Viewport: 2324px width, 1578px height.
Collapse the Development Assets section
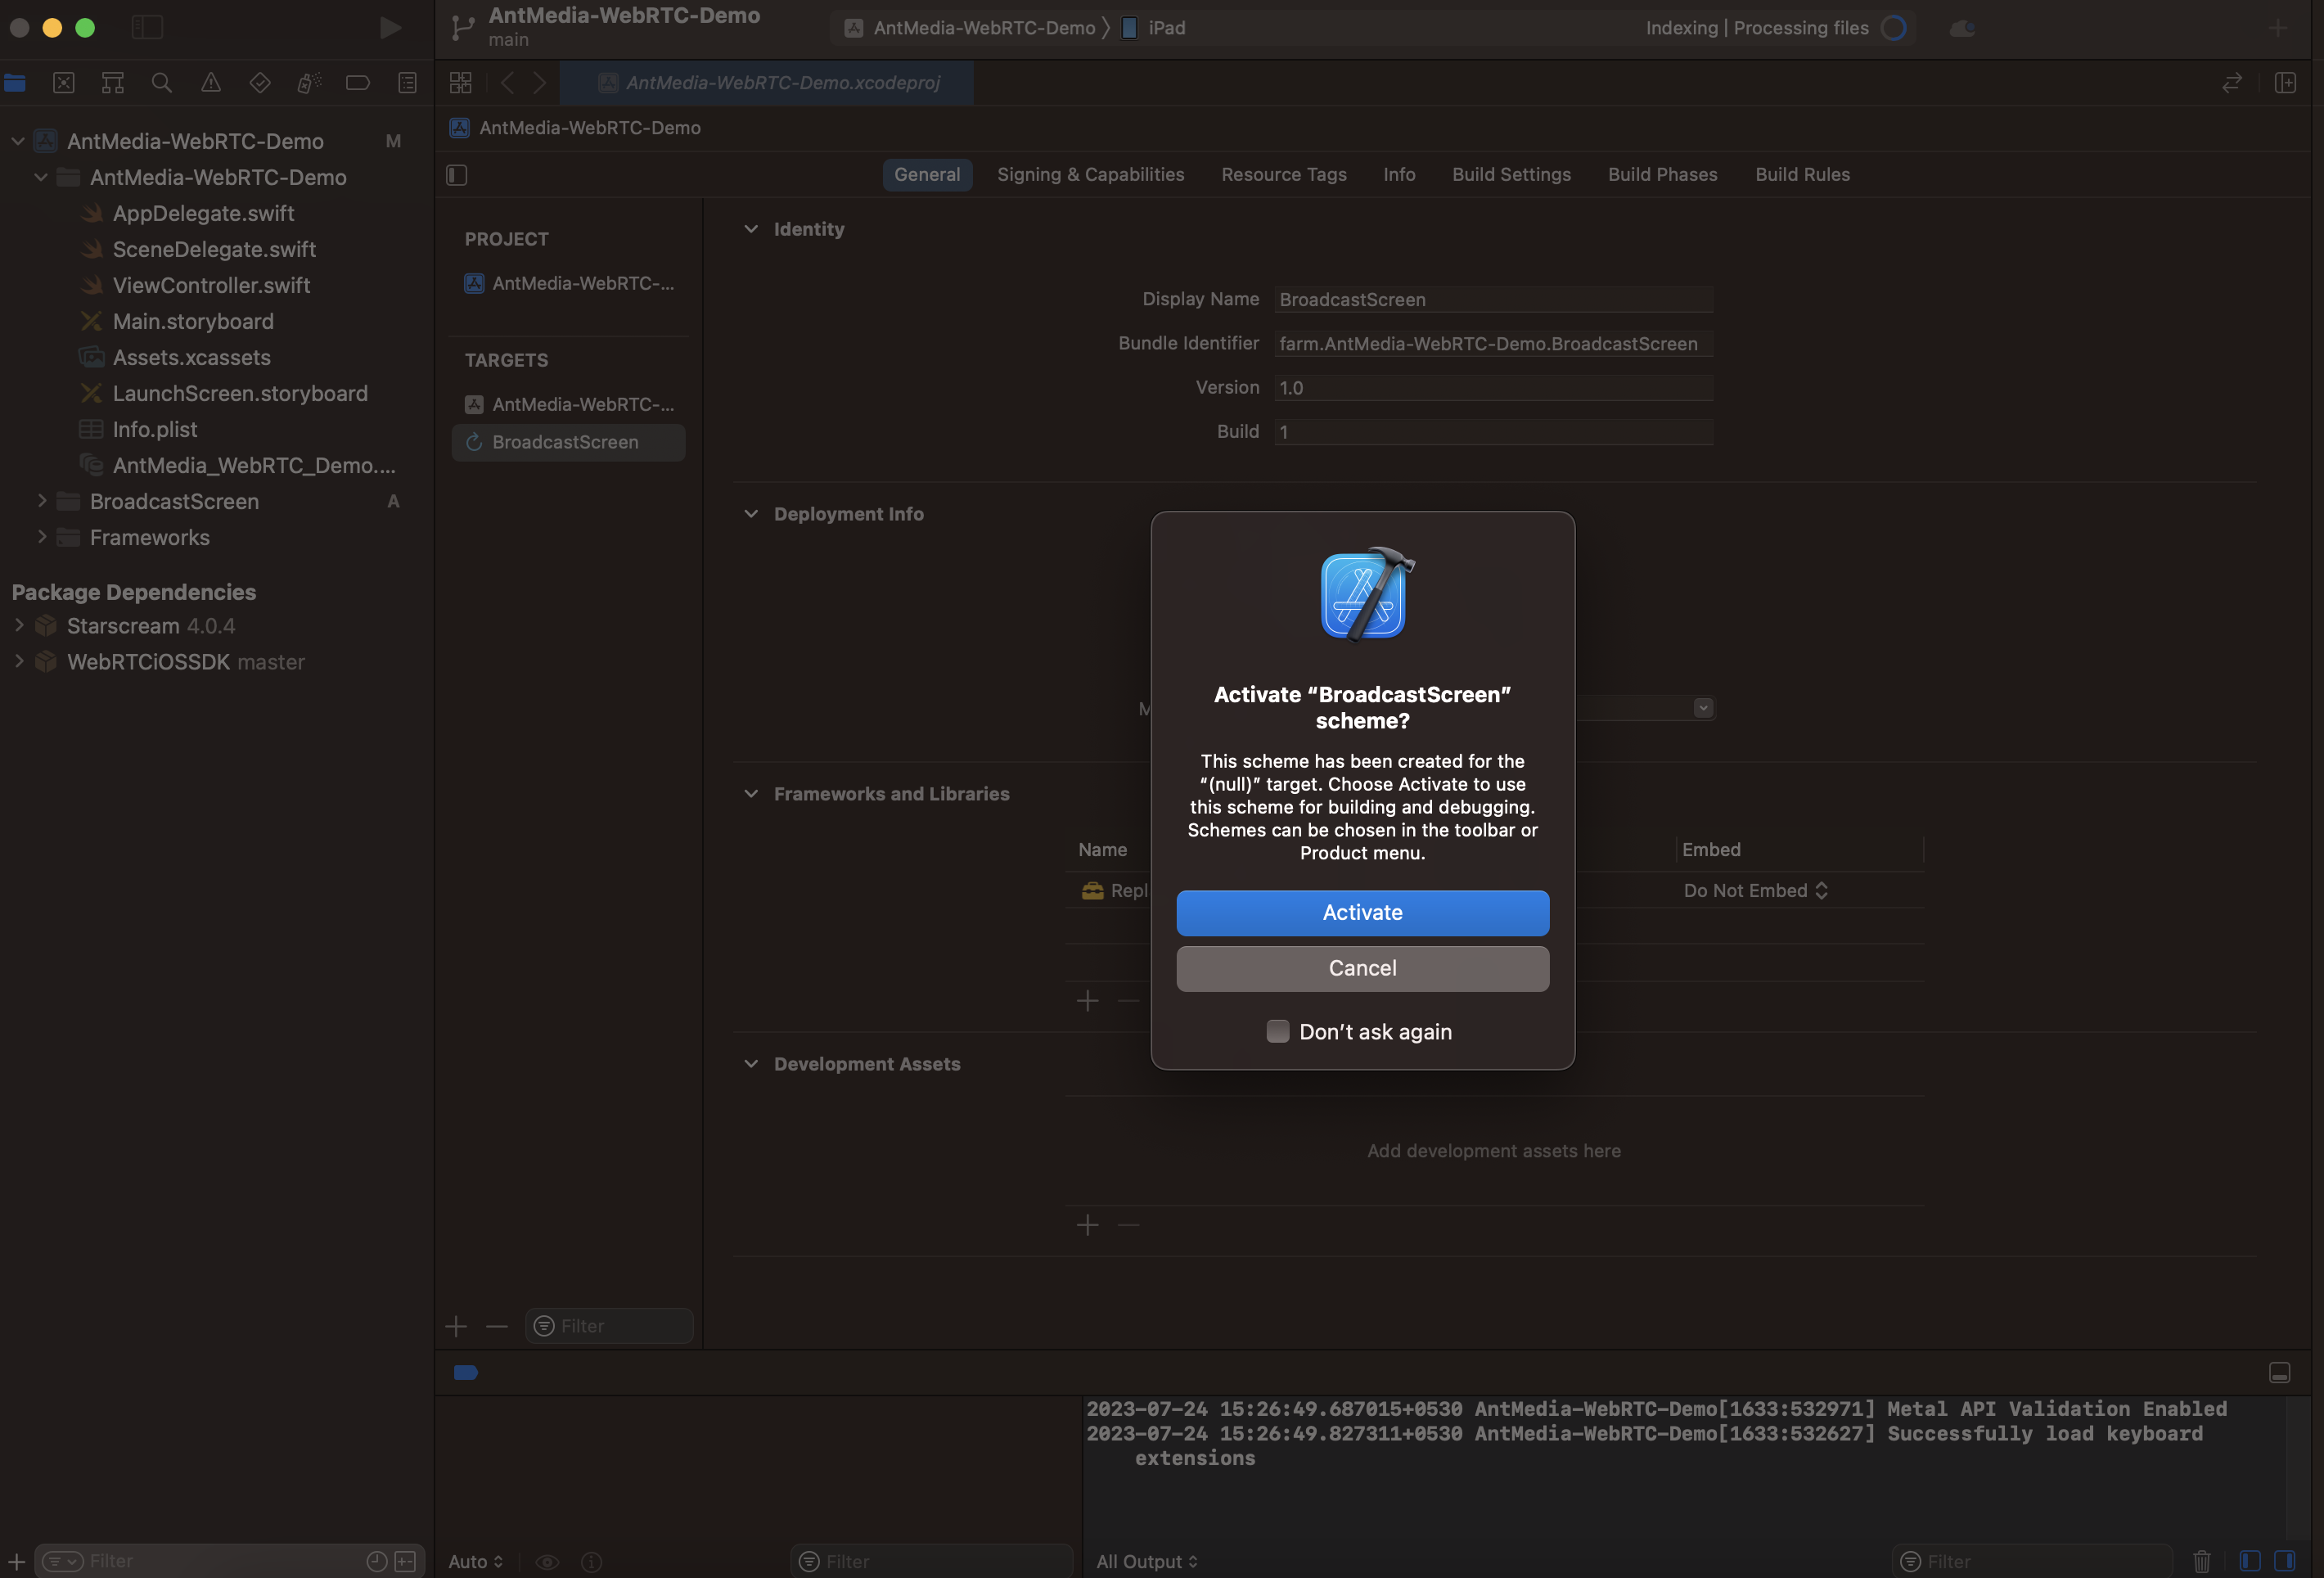coord(751,1064)
